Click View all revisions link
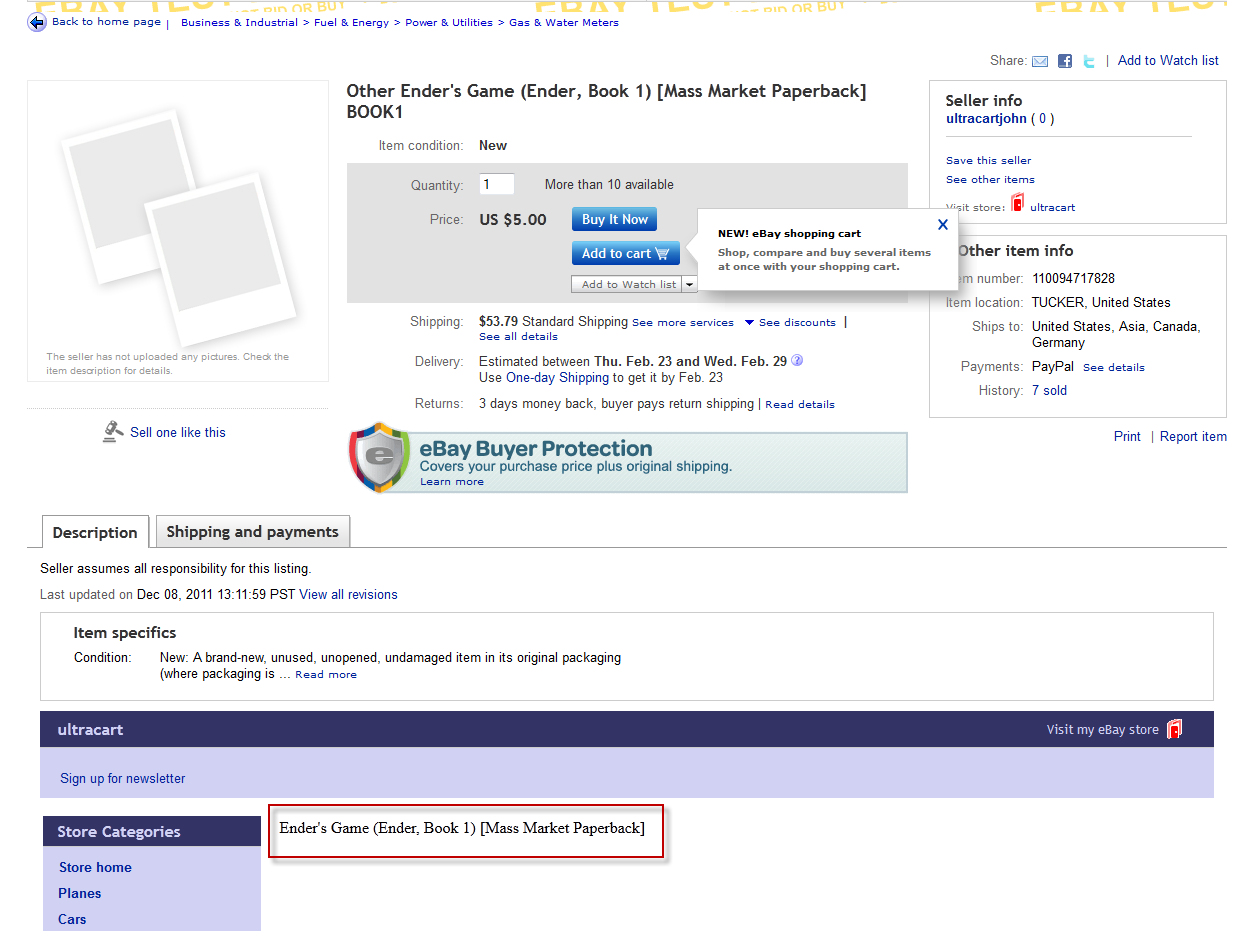The image size is (1260, 931). coord(348,595)
